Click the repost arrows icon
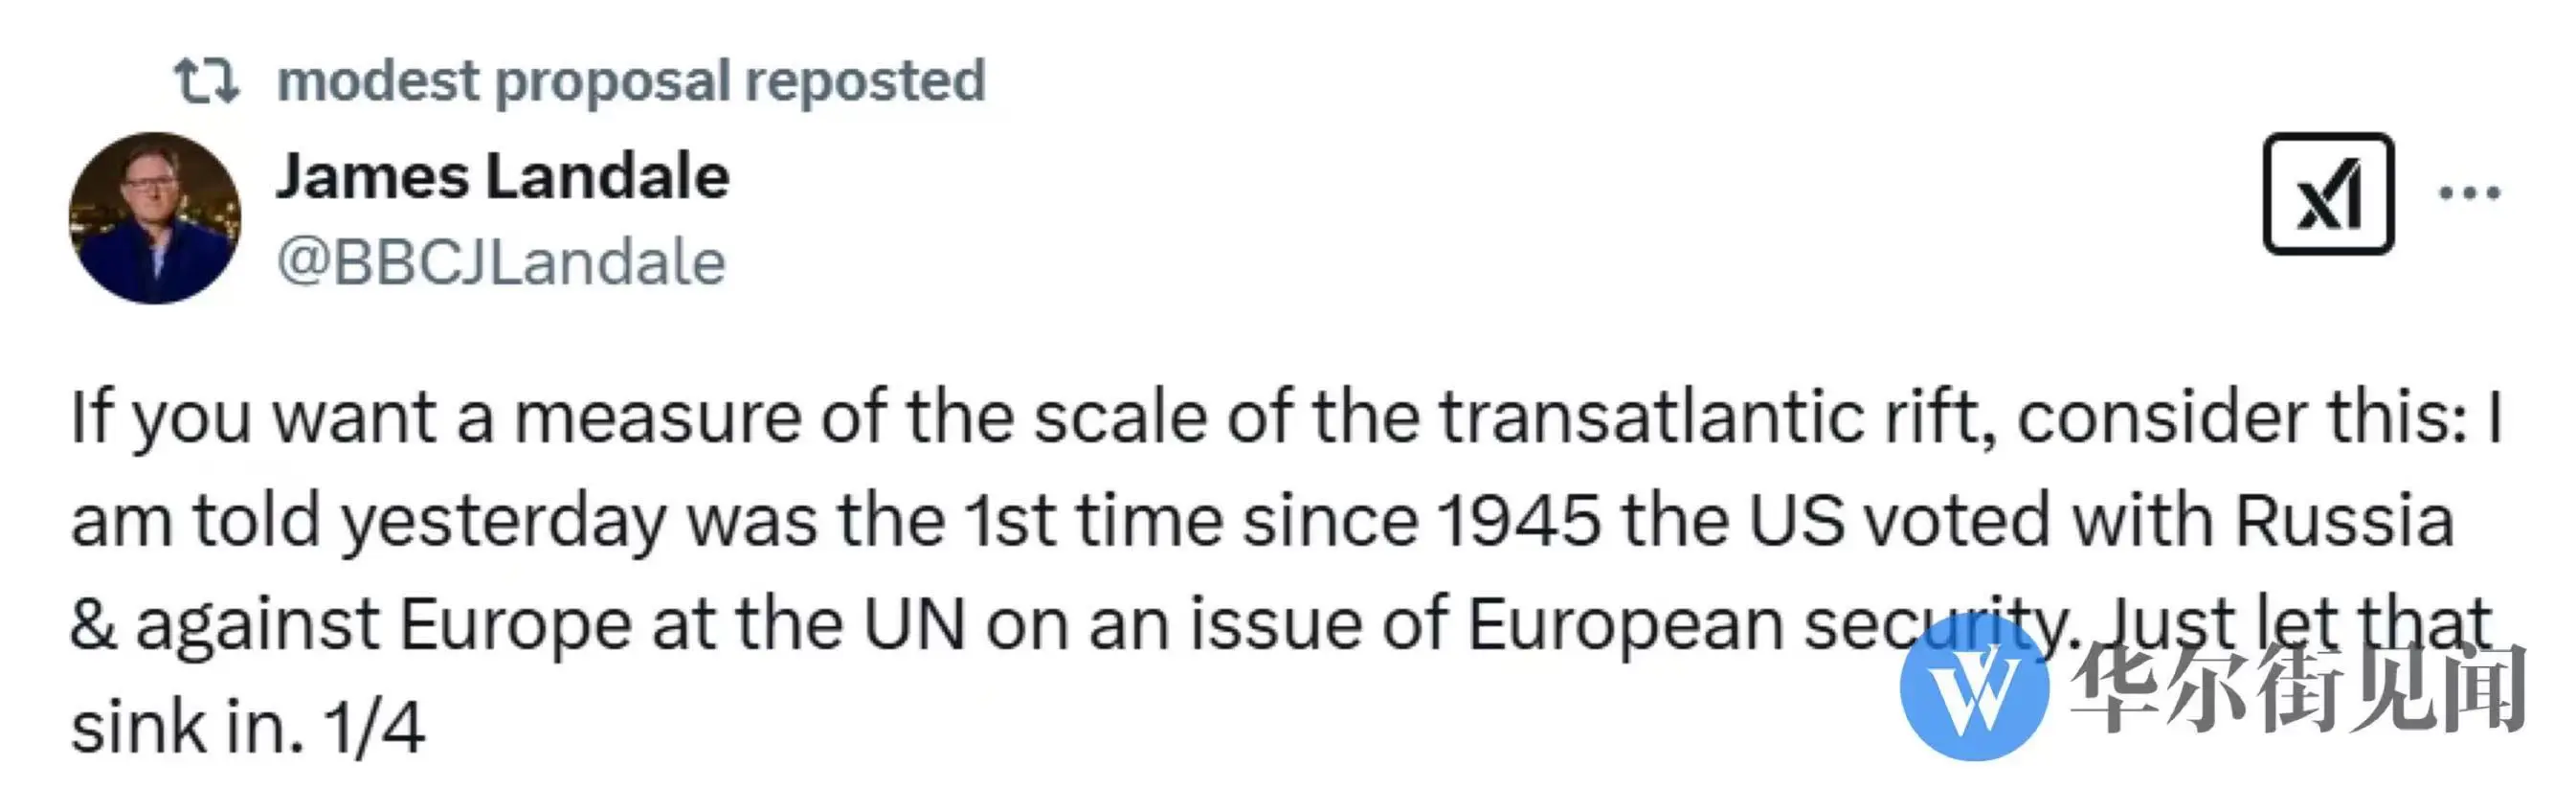2576x810 pixels. tap(207, 81)
